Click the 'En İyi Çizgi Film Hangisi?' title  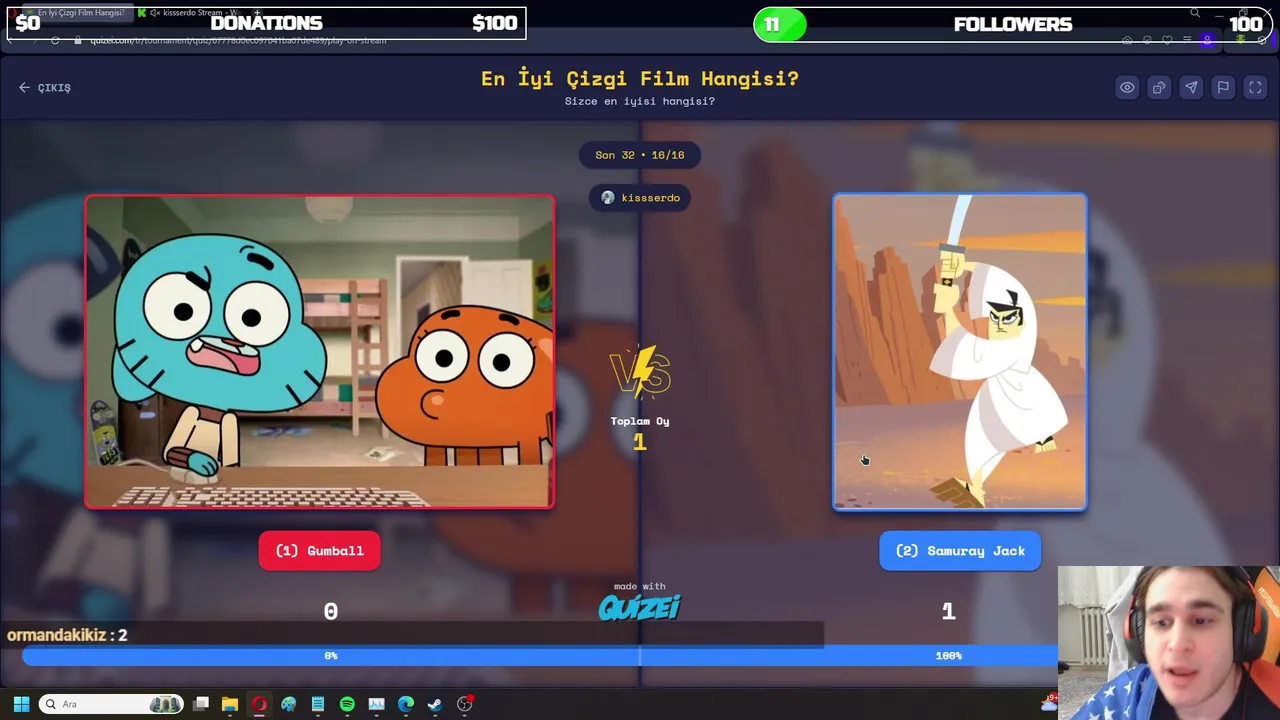click(x=640, y=79)
